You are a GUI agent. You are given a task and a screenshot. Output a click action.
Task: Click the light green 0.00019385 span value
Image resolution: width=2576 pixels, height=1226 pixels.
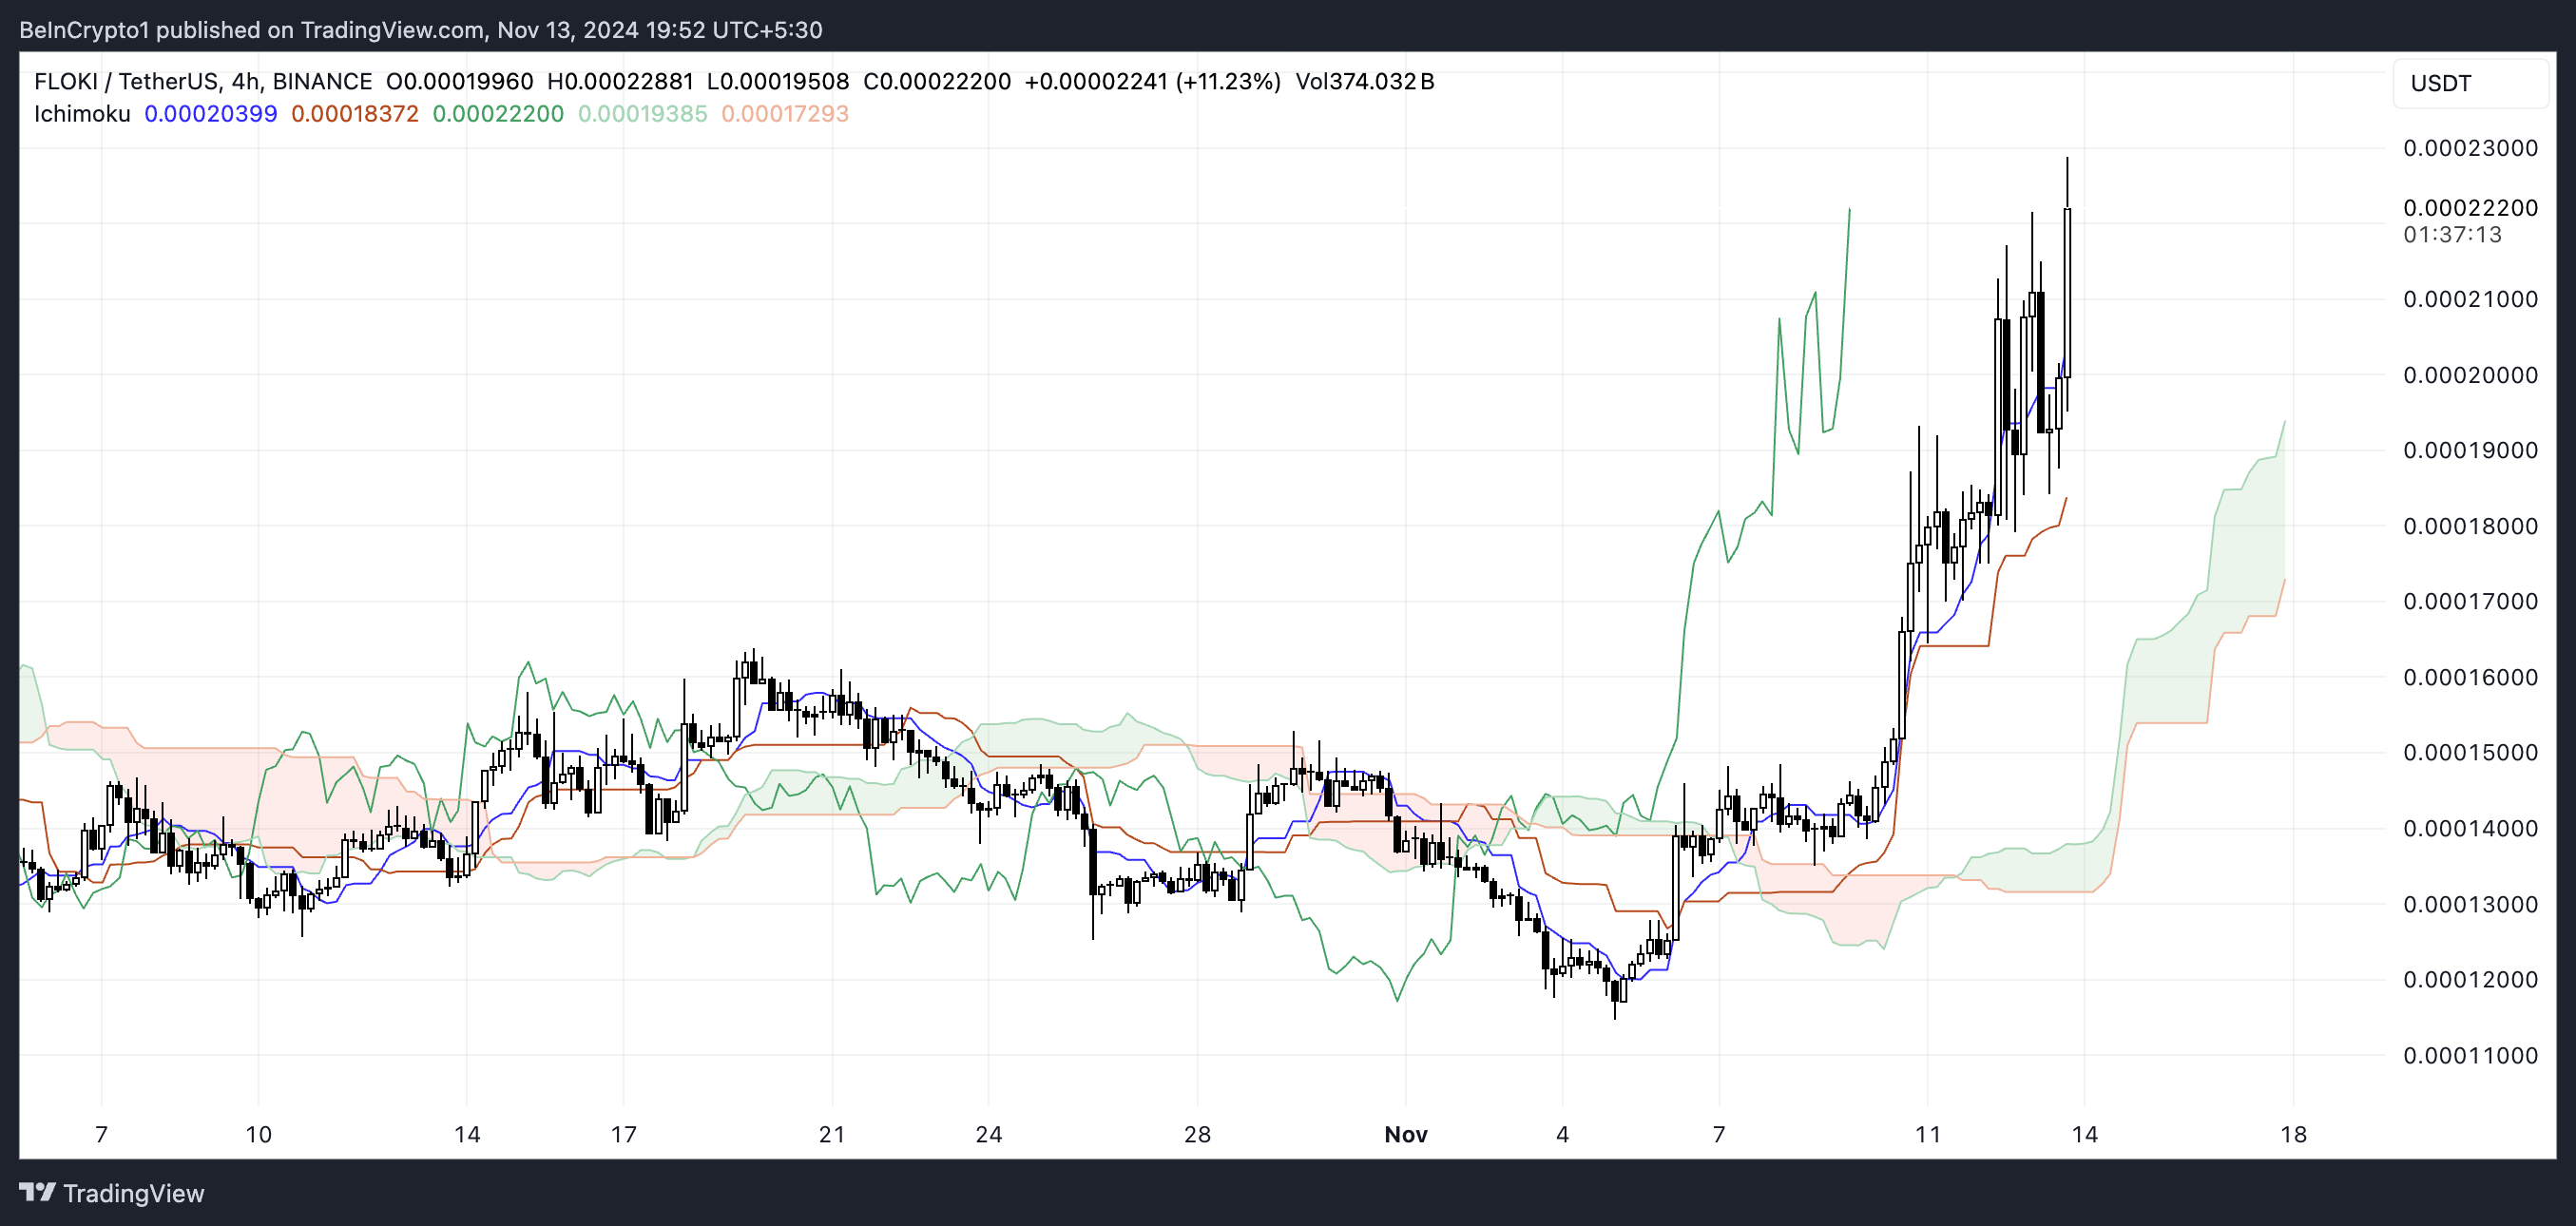click(x=642, y=114)
